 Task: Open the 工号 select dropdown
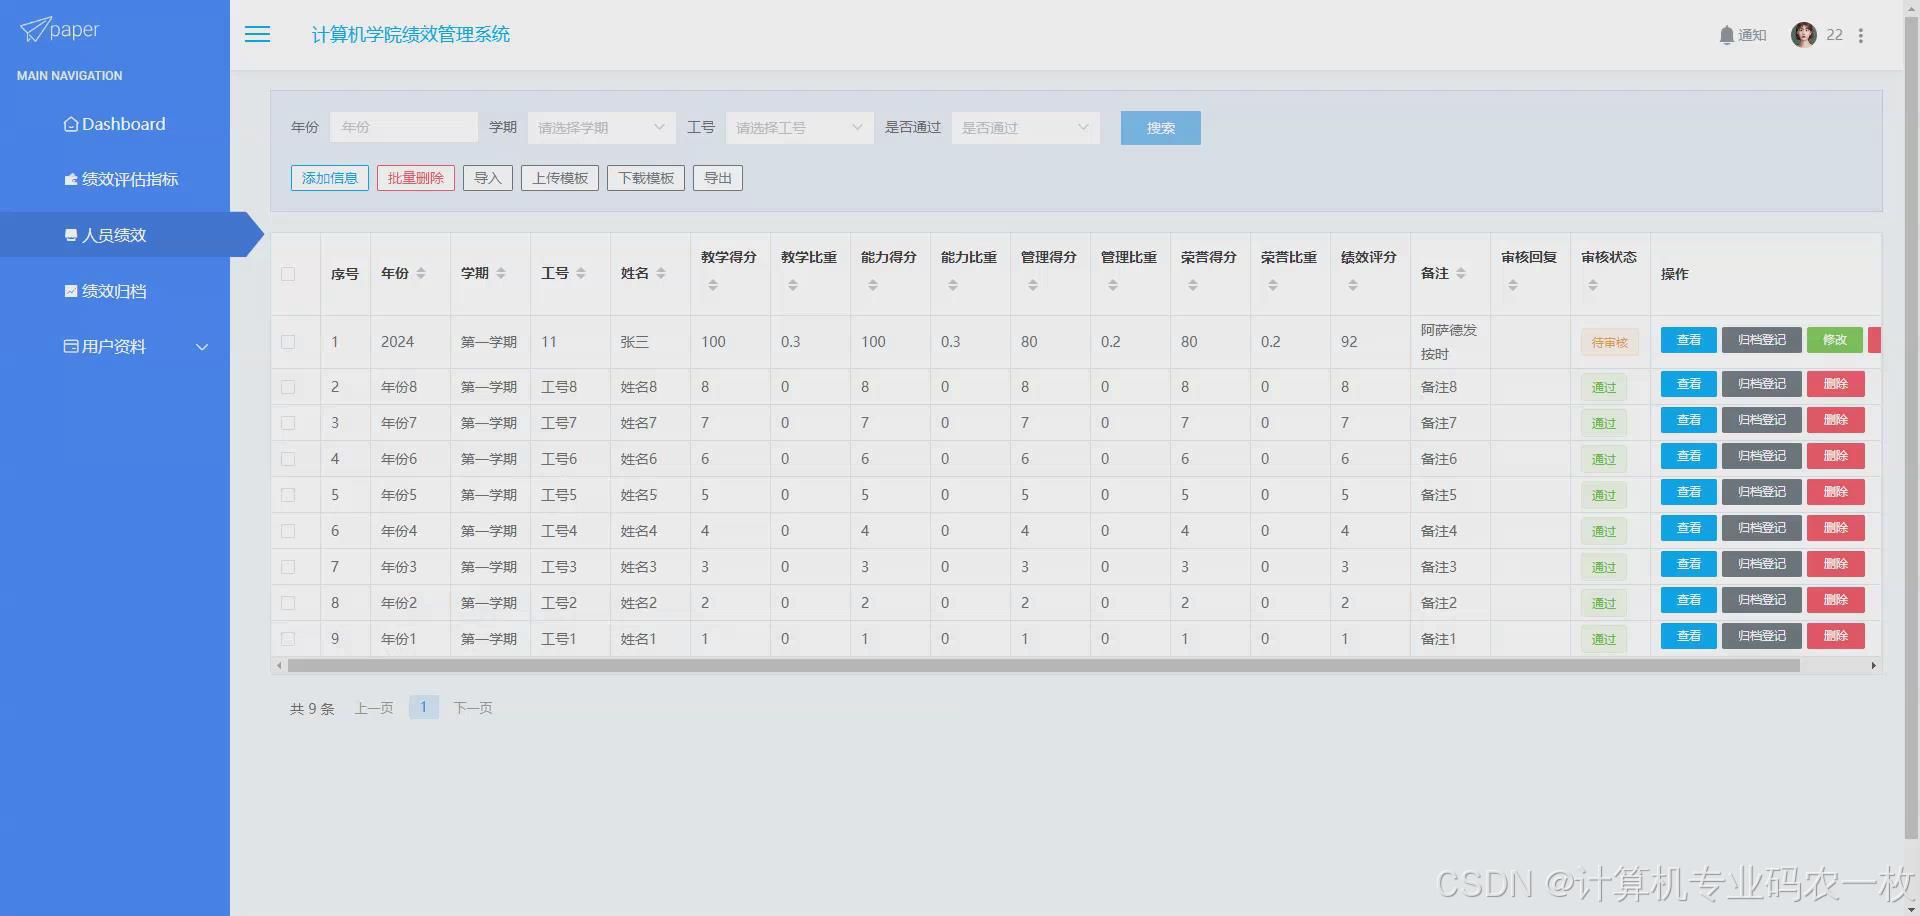click(x=799, y=128)
